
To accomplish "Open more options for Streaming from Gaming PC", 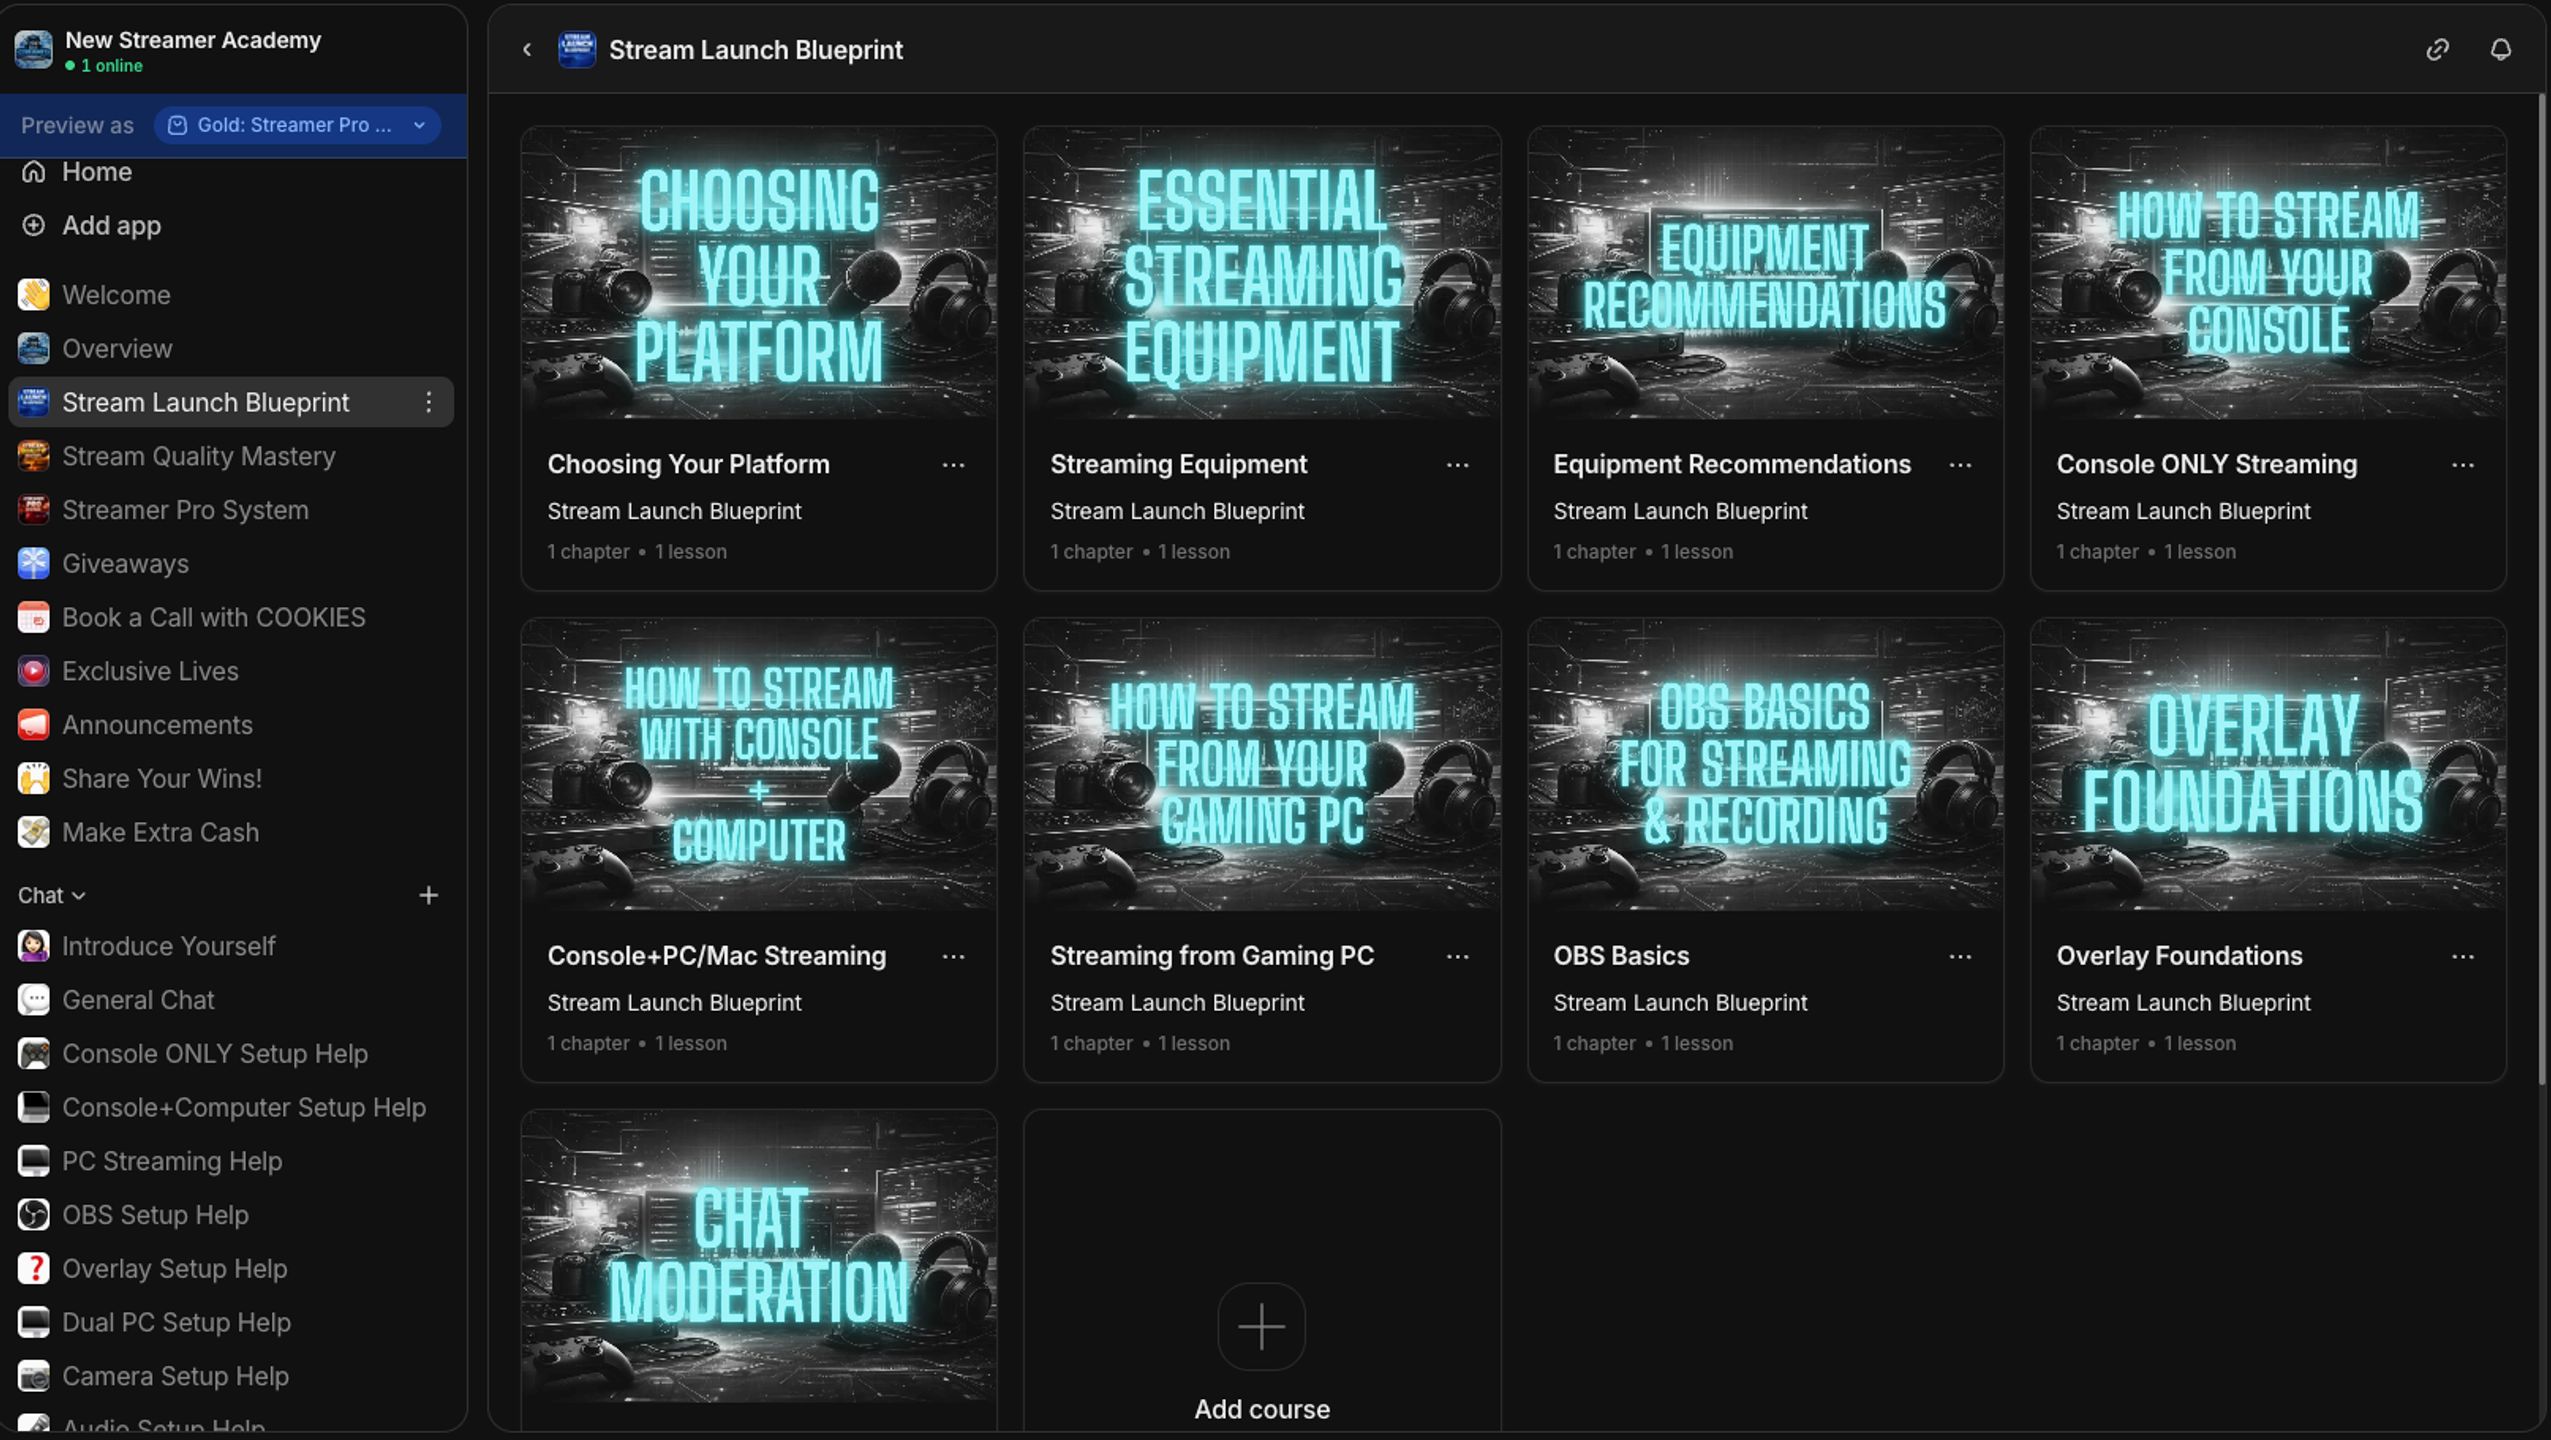I will [1457, 957].
